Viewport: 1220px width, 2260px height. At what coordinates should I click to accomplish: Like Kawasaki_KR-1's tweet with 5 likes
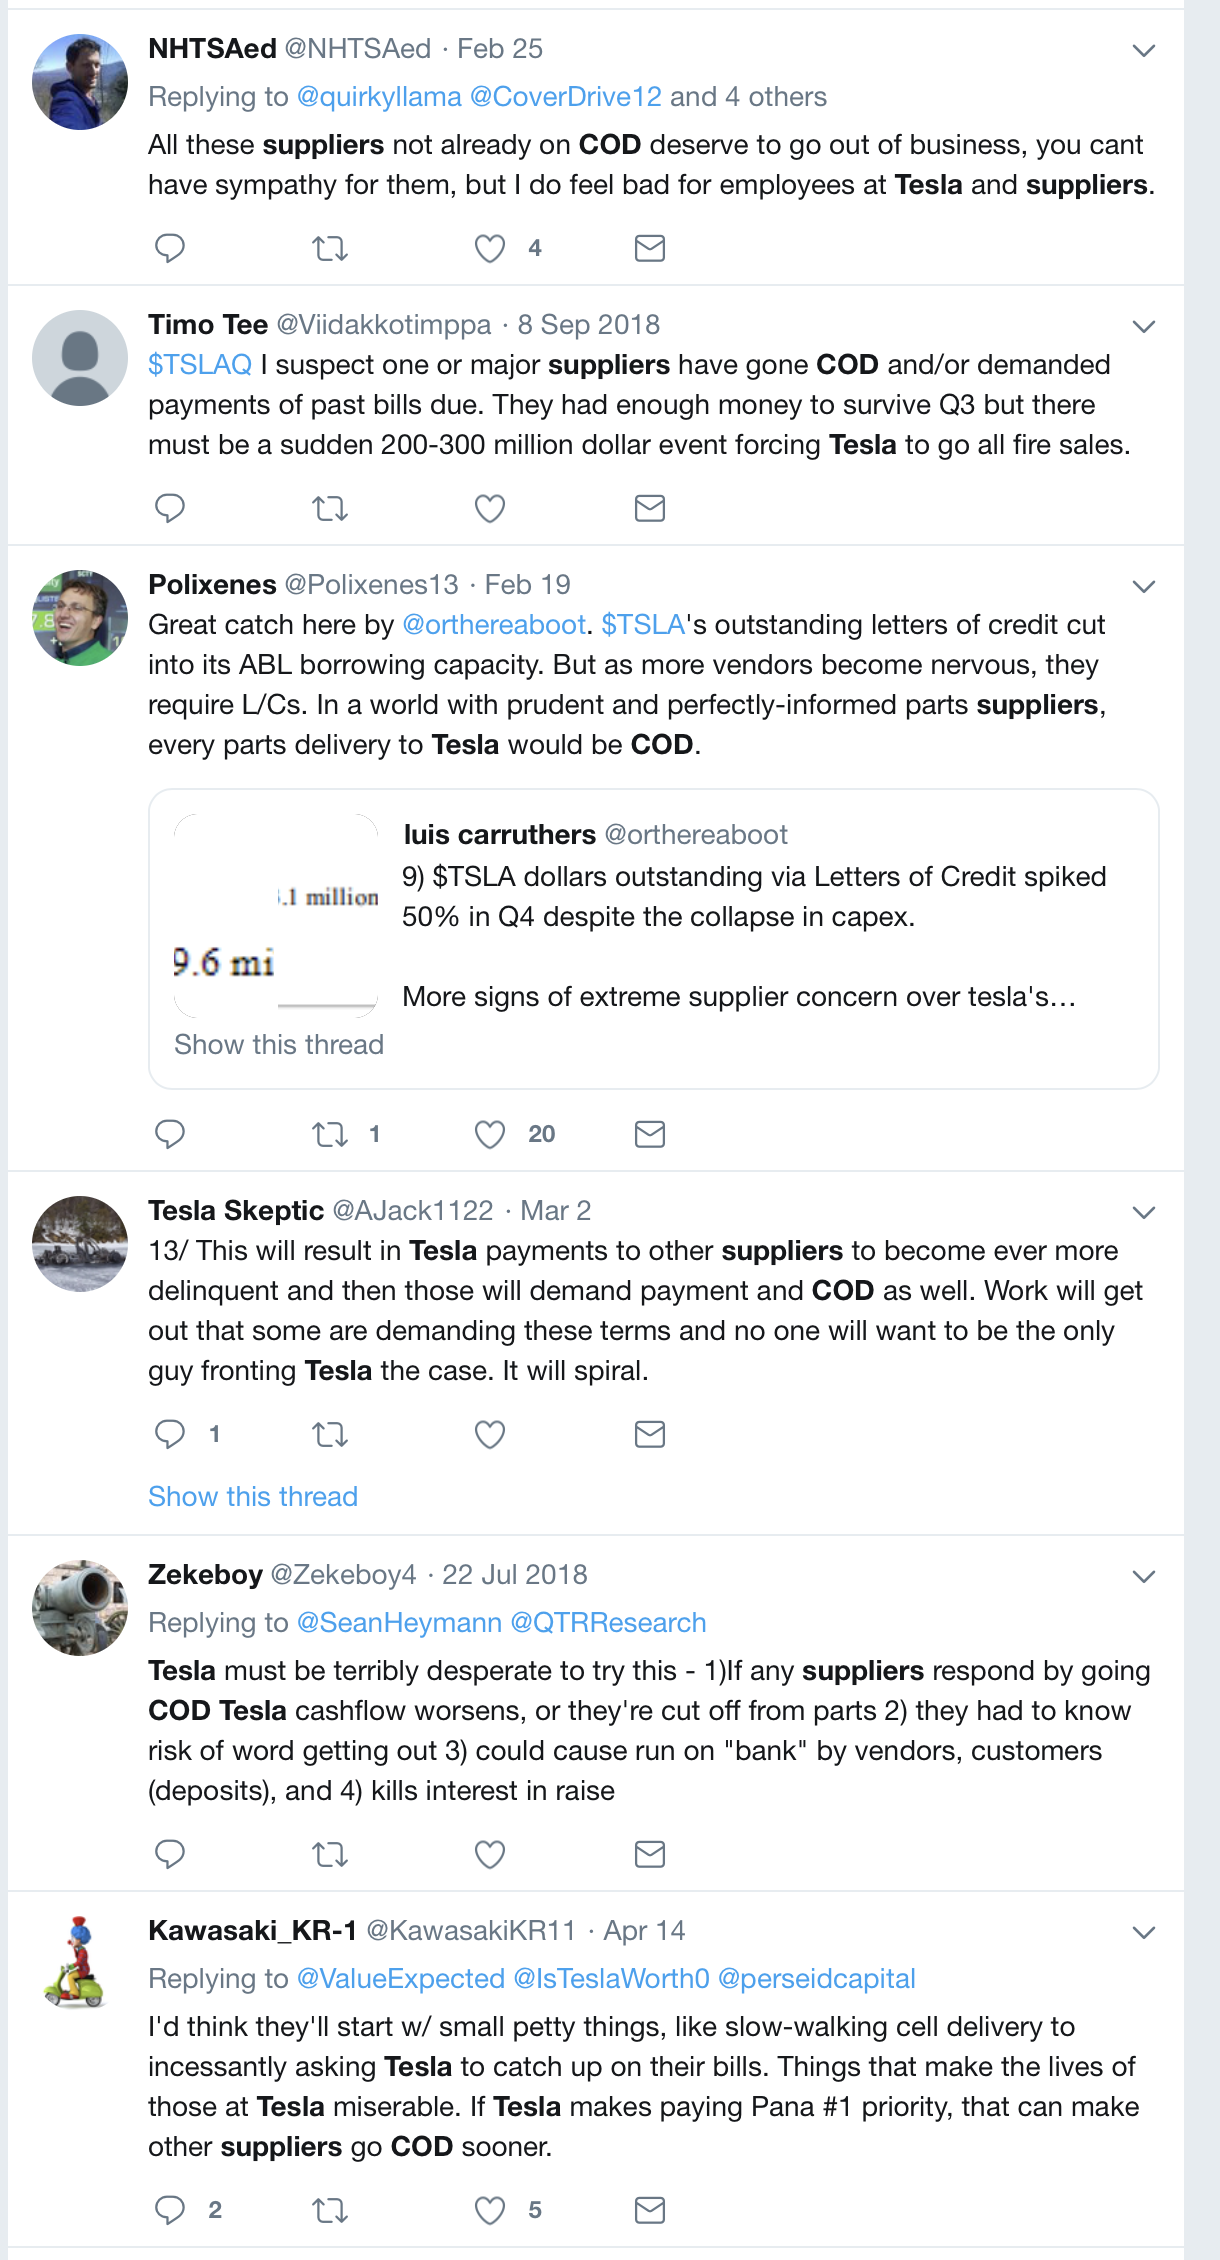[x=489, y=2210]
